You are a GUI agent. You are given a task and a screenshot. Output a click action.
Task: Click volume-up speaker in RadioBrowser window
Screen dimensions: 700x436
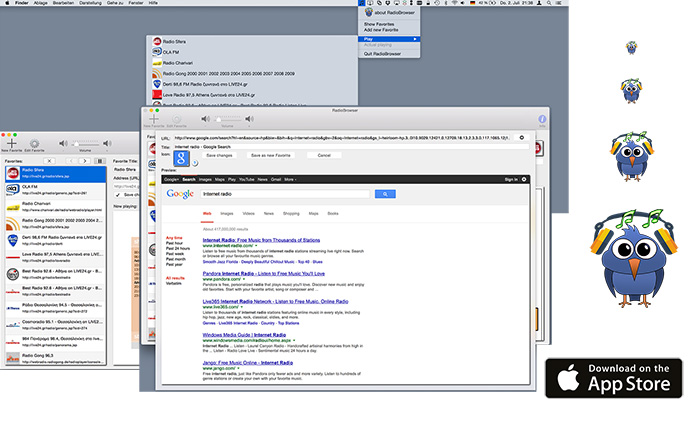[249, 119]
